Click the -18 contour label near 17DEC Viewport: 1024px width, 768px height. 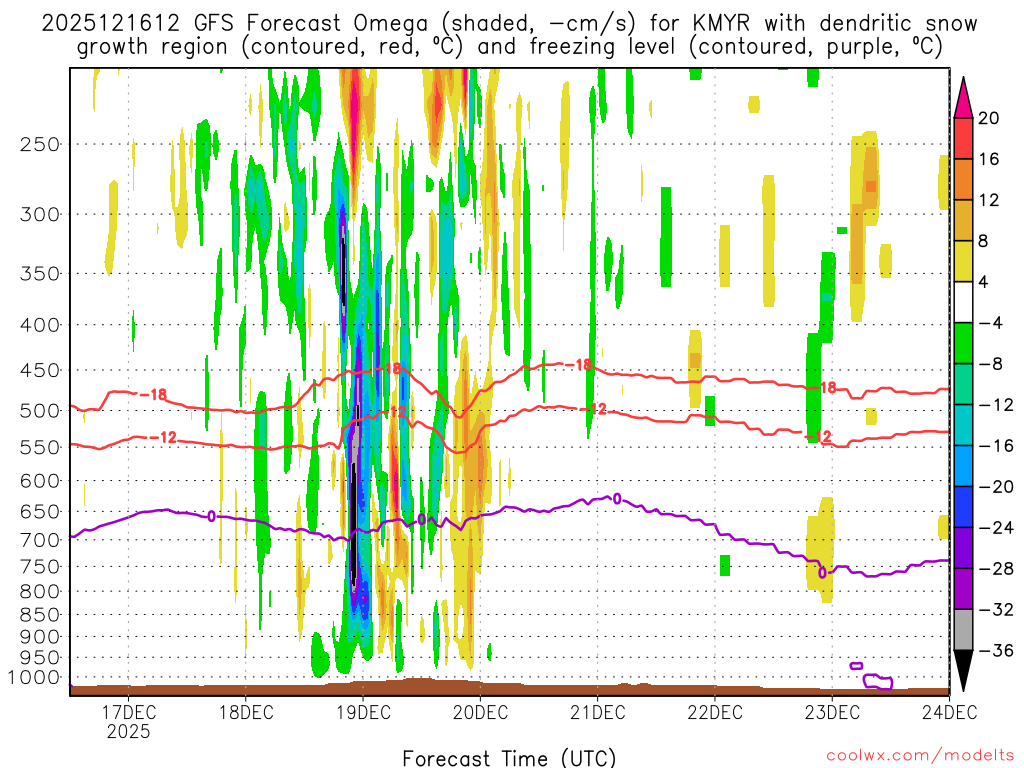pyautogui.click(x=153, y=394)
